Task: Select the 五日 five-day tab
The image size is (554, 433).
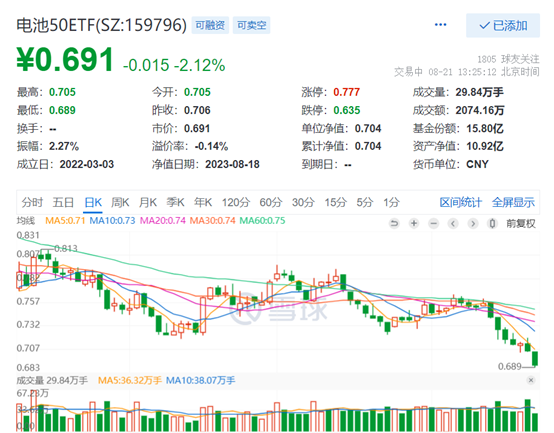Action: pyautogui.click(x=63, y=202)
